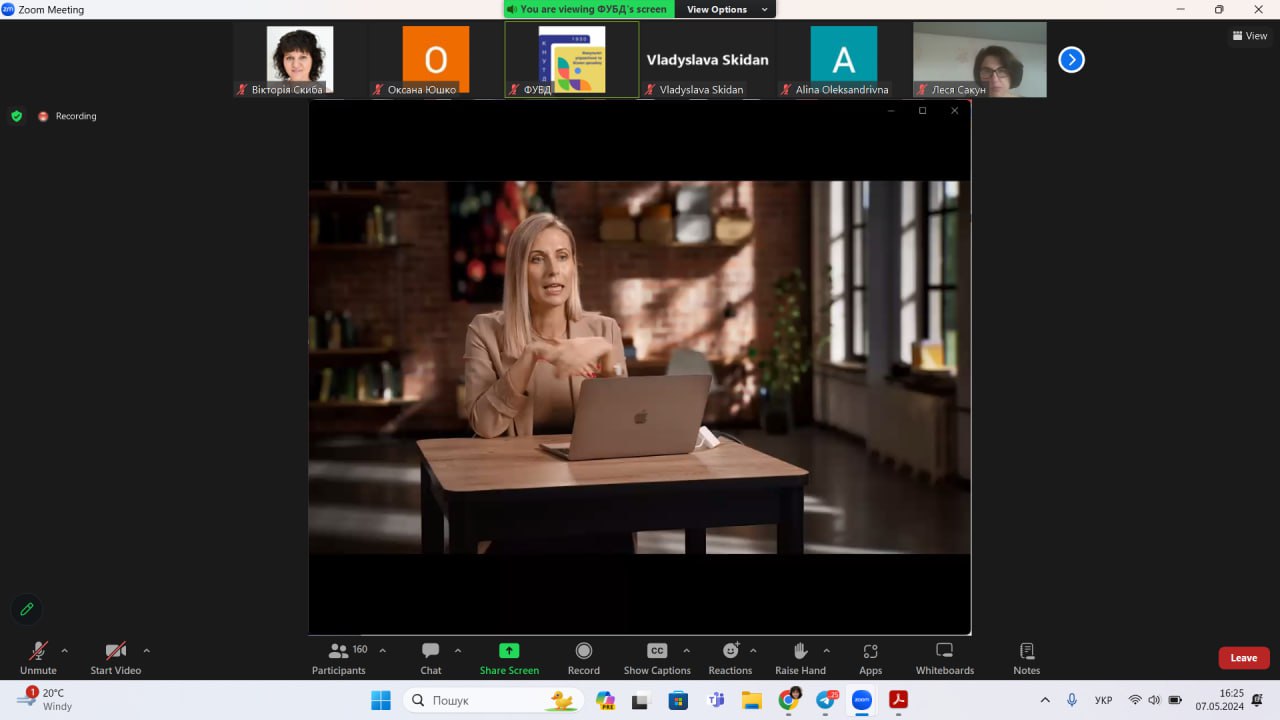Click the green Share Screen button

pos(509,659)
